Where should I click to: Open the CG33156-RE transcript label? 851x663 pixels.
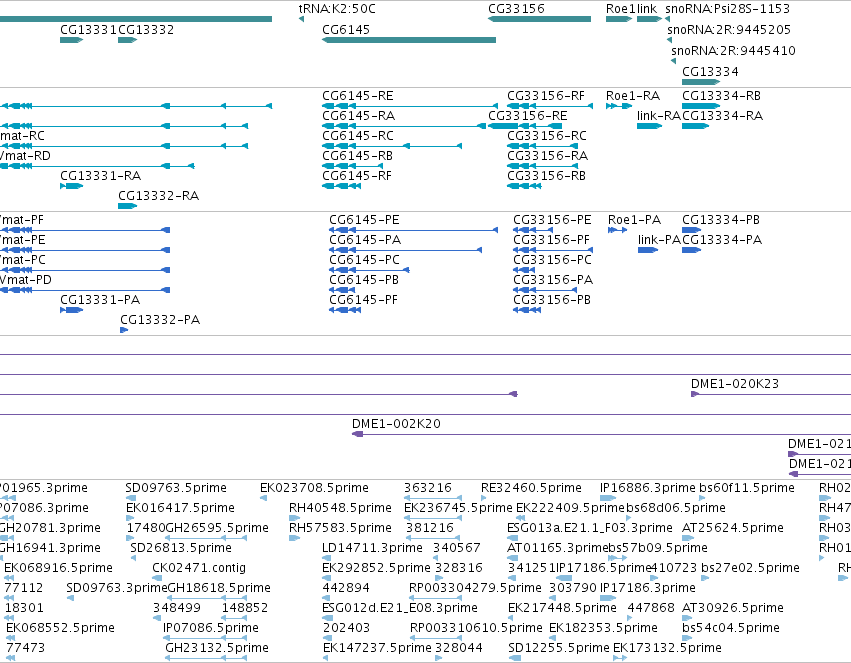click(x=528, y=116)
